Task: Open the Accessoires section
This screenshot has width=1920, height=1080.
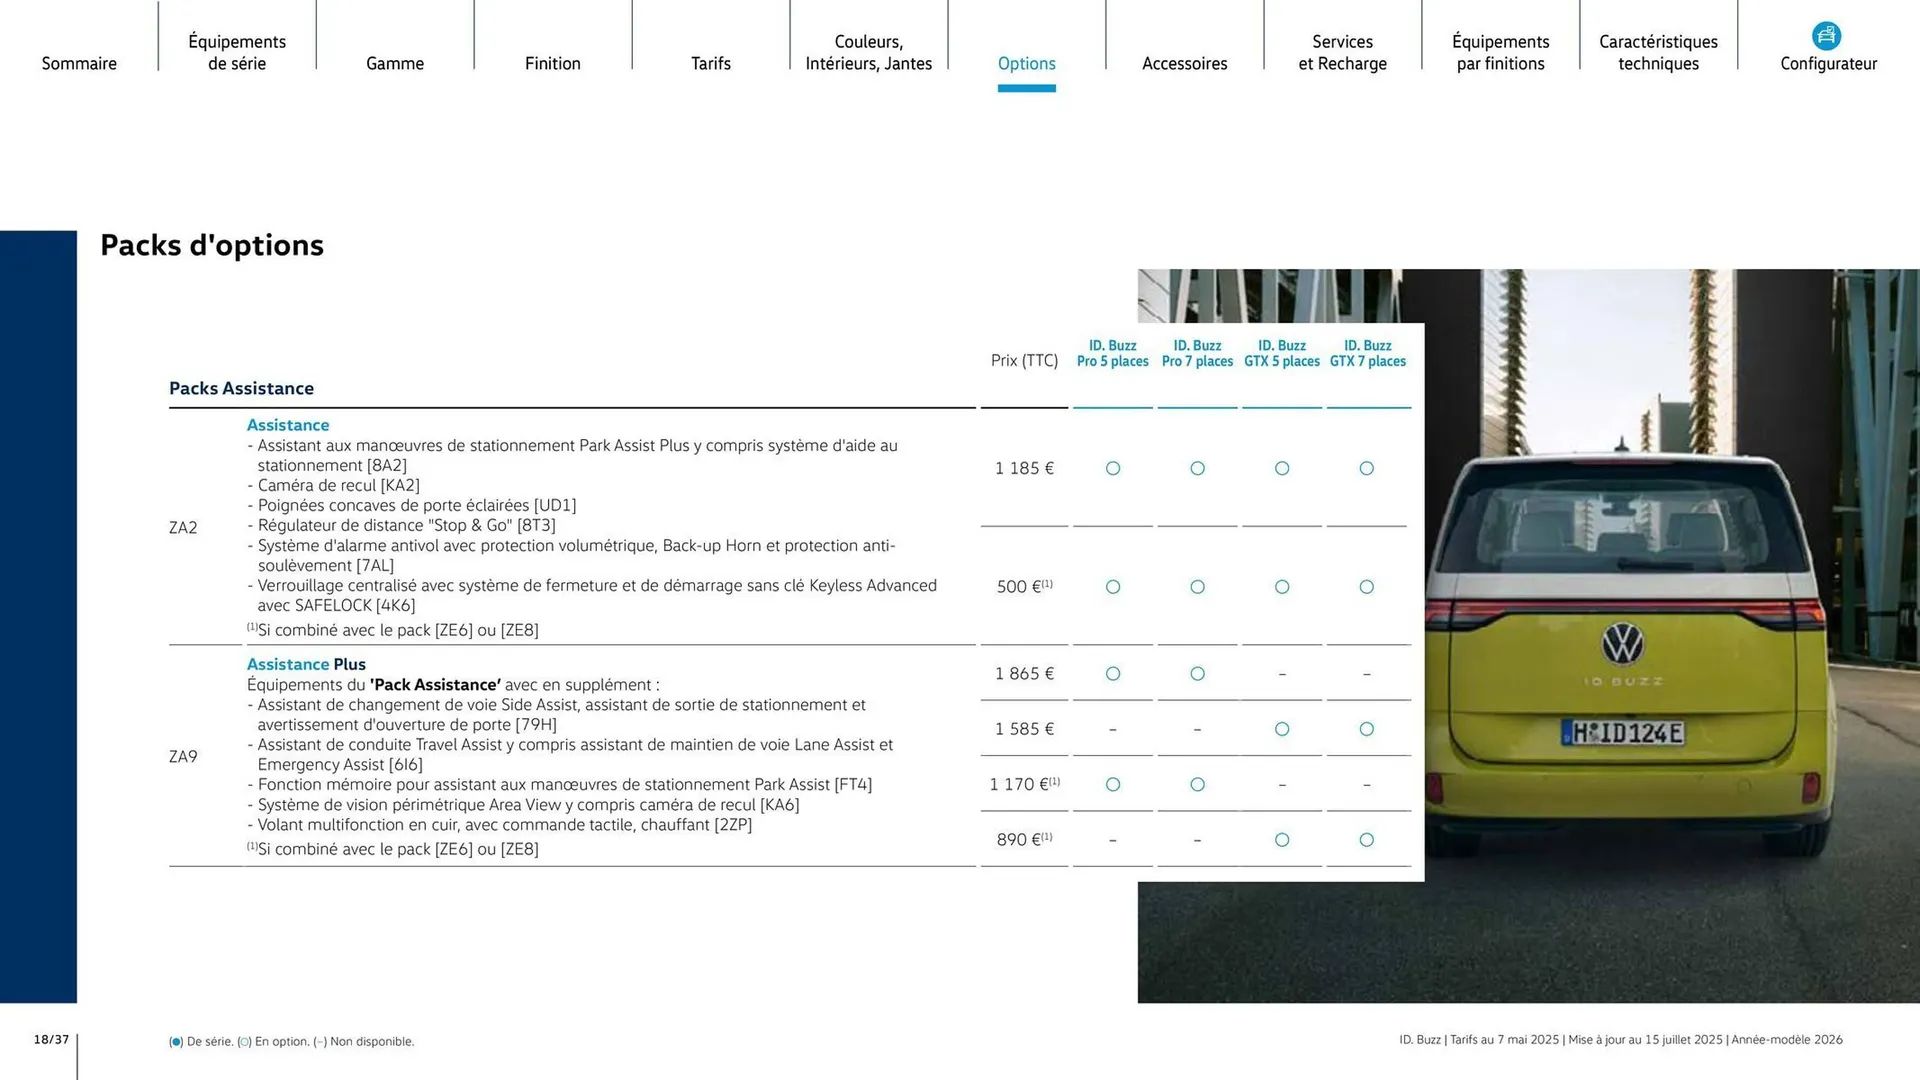Action: pos(1184,63)
